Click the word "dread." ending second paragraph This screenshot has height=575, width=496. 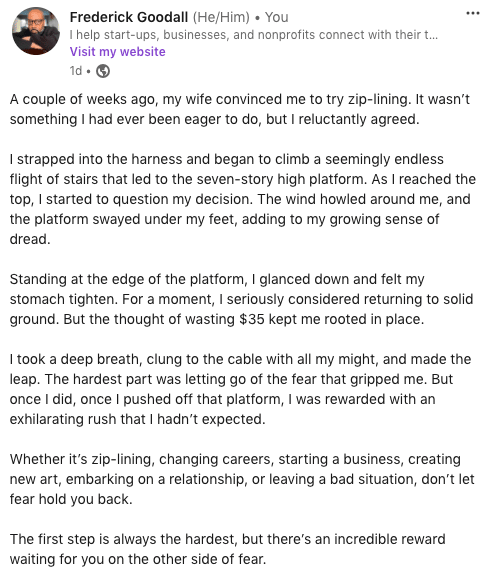30,239
